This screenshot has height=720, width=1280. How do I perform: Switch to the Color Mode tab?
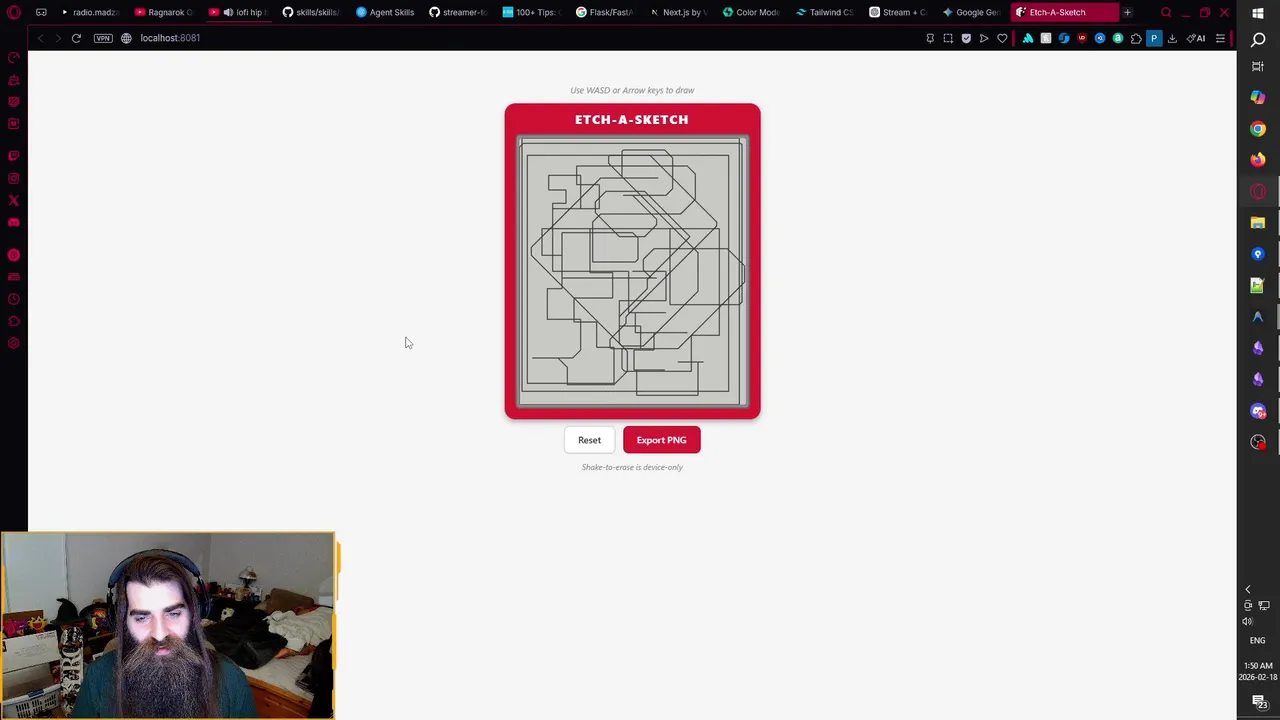coord(752,12)
